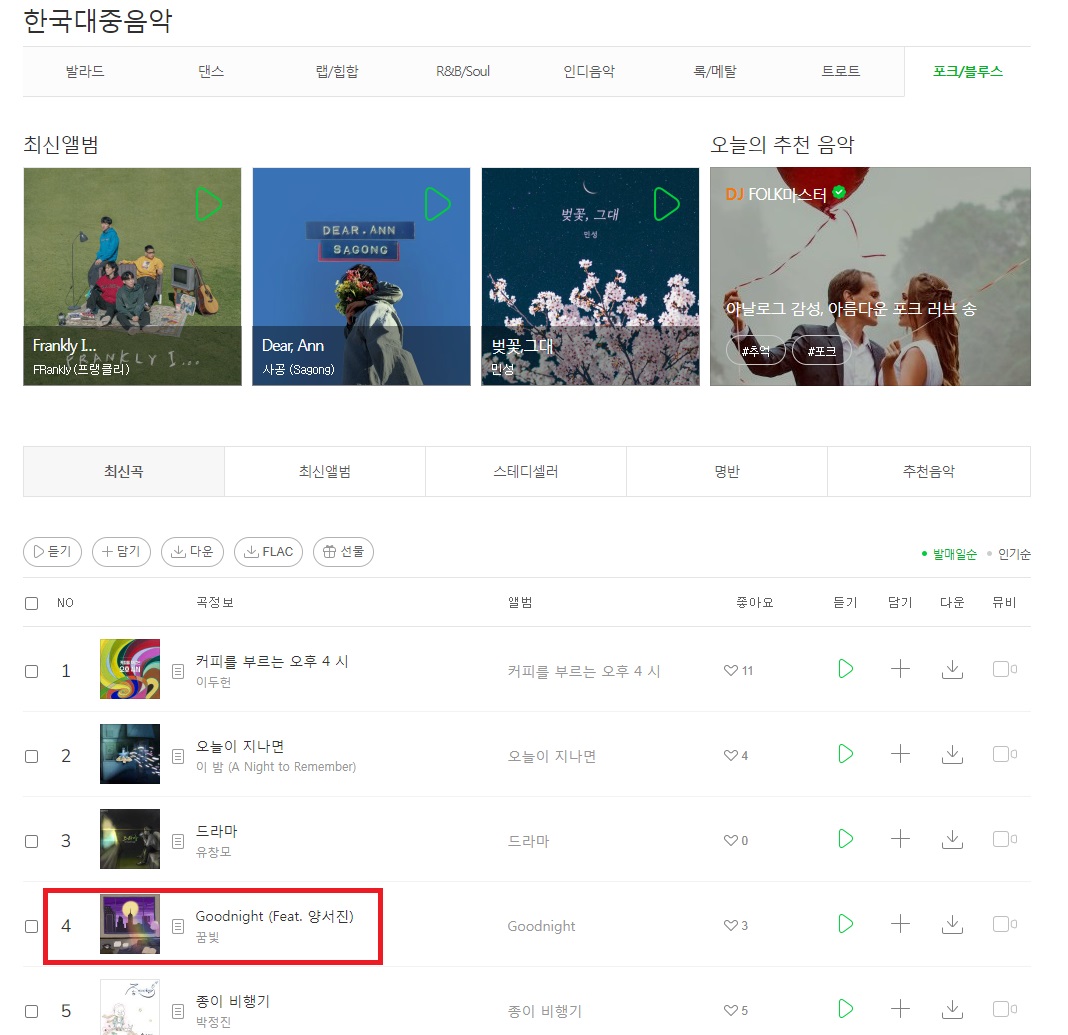Check the select-all tracks checkbox

31,603
